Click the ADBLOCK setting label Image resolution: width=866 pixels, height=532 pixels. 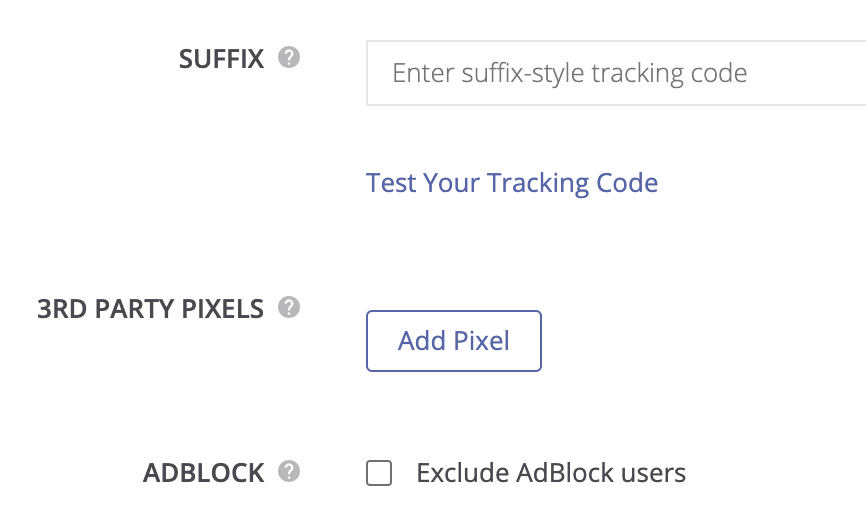(x=204, y=473)
